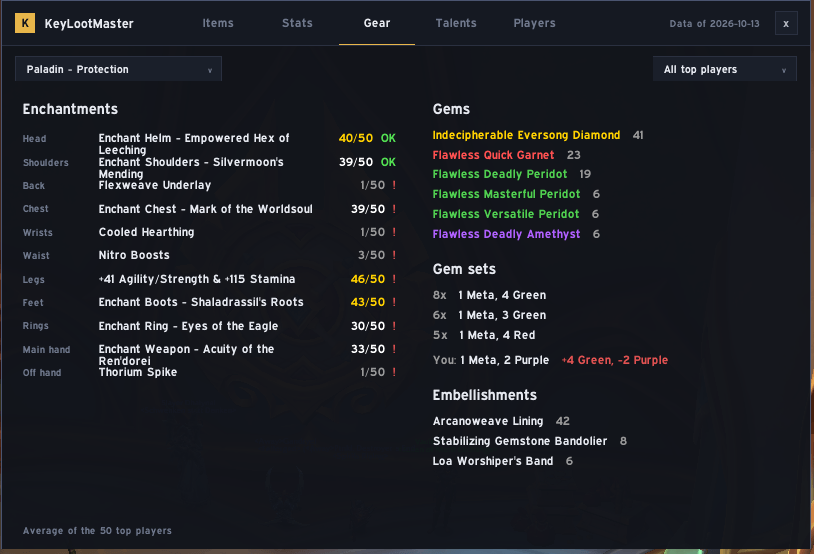Image resolution: width=814 pixels, height=554 pixels.
Task: Click Enchant Helm - Empowered Hex of Leeching
Action: click(x=194, y=144)
